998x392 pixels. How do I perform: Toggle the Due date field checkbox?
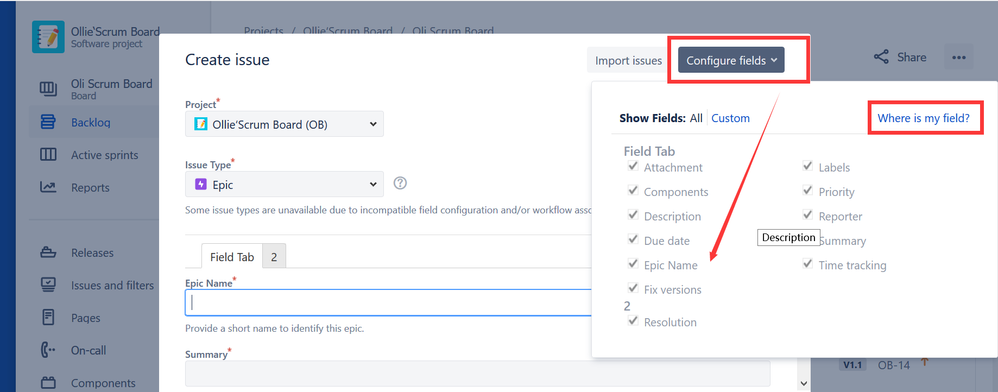[633, 239]
